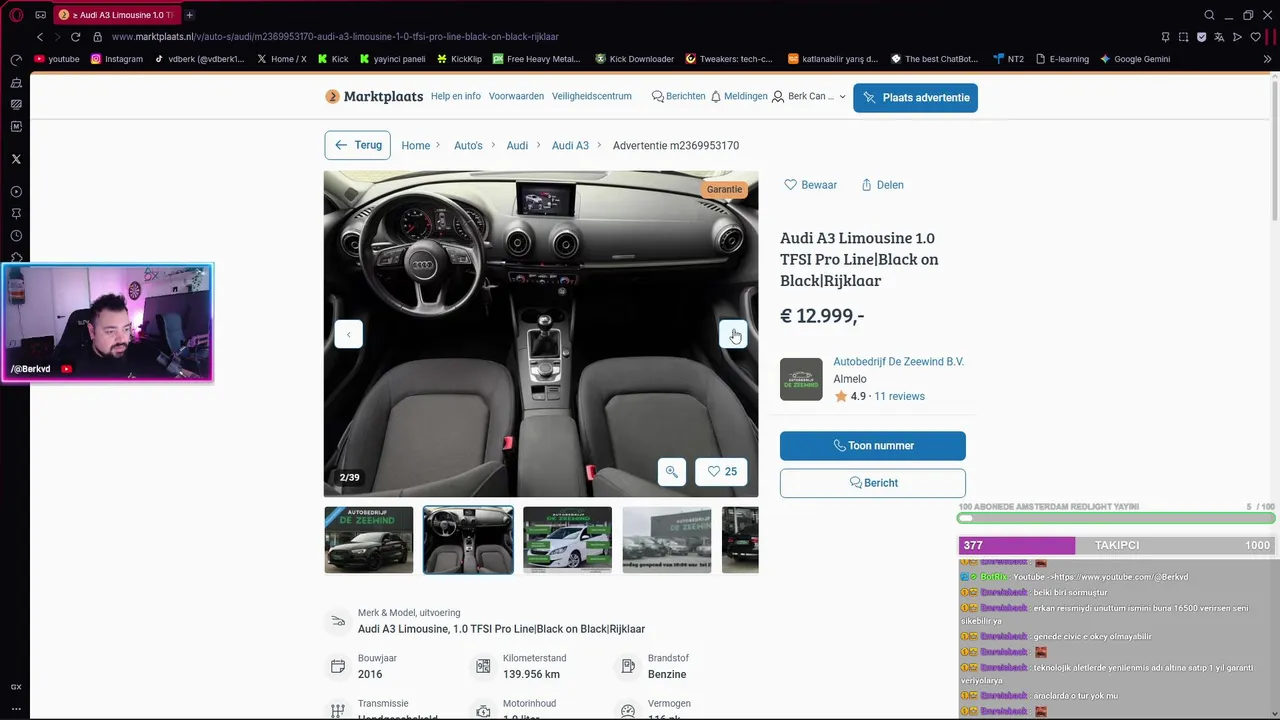Open X (Twitter) in Opera sidebar
The image size is (1280, 720).
[16, 159]
